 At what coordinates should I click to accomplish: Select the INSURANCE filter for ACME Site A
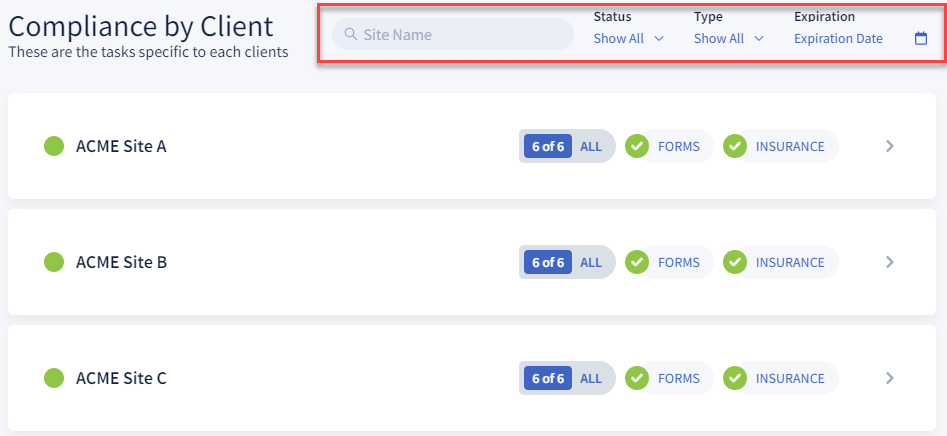(x=789, y=146)
